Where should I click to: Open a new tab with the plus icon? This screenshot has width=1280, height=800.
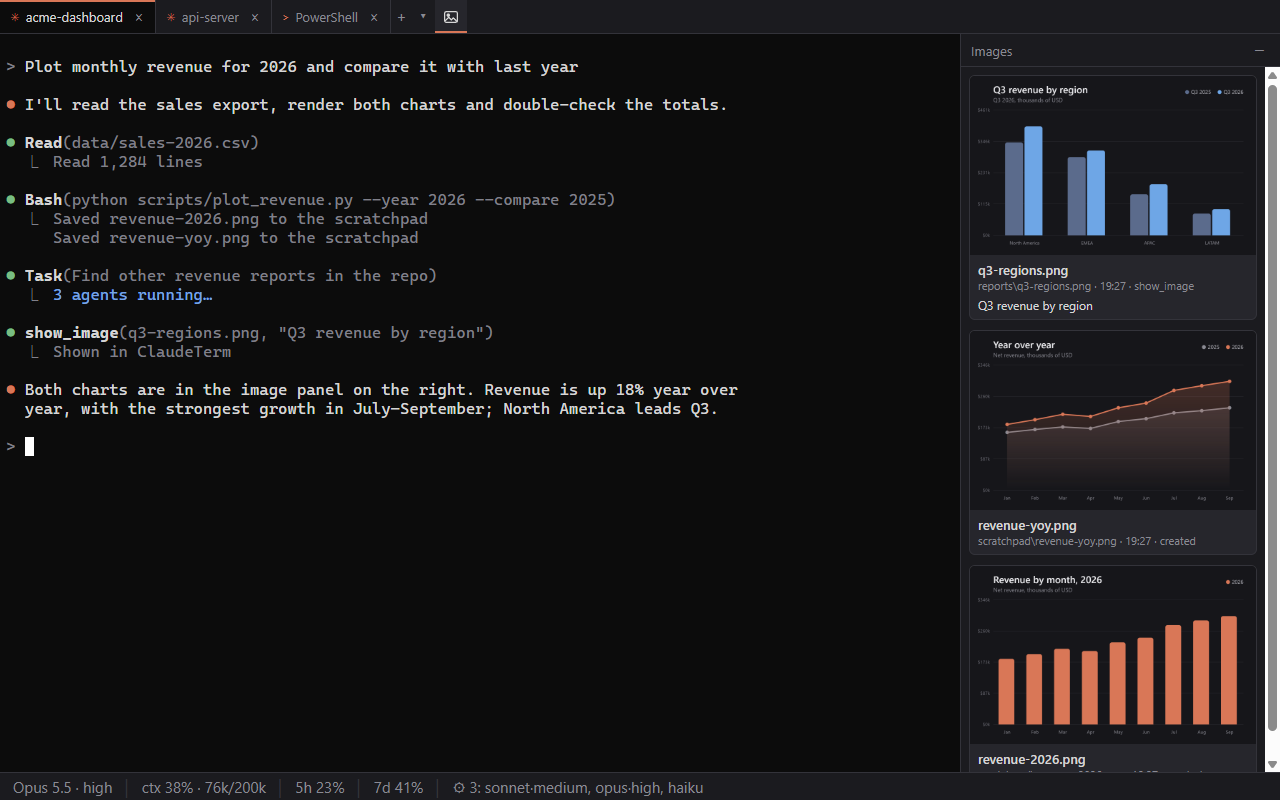click(x=401, y=17)
